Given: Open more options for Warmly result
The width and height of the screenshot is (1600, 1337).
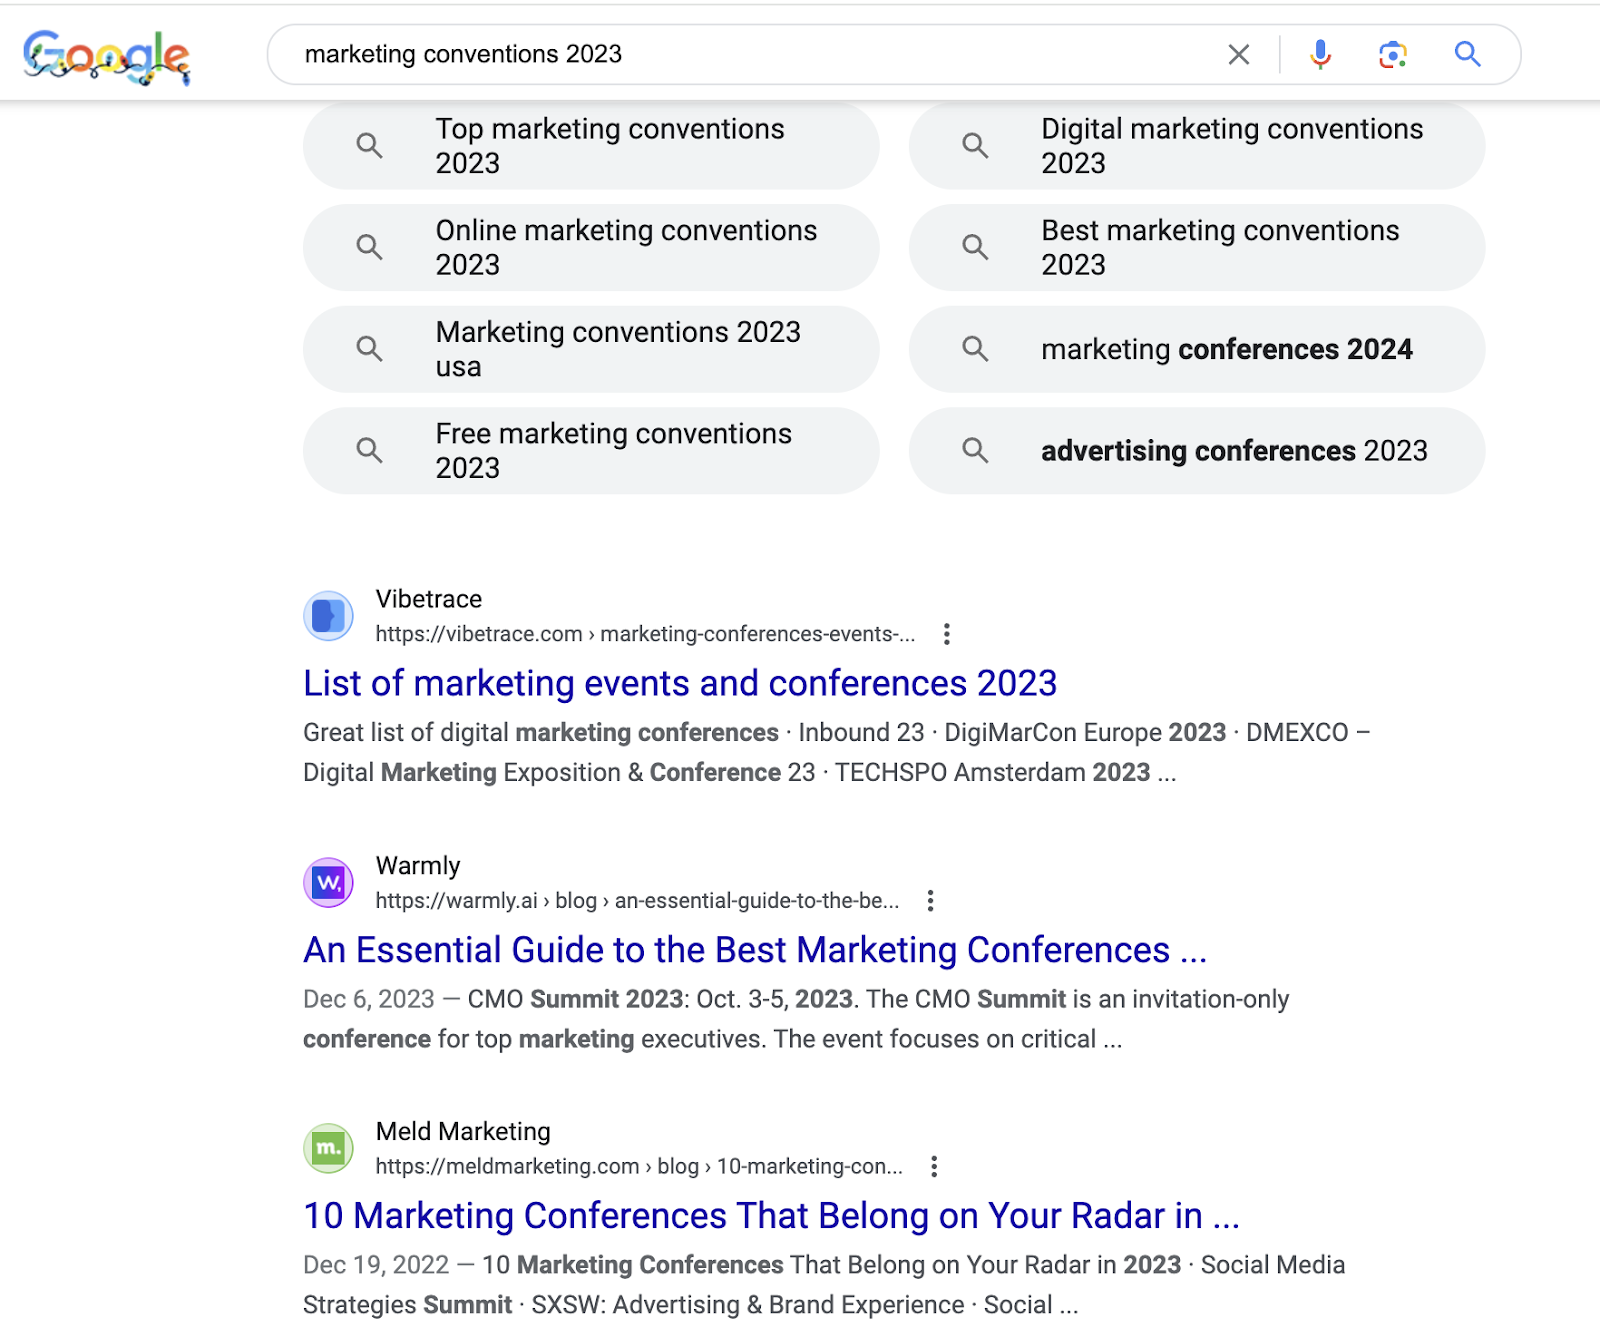Looking at the screenshot, I should point(930,900).
